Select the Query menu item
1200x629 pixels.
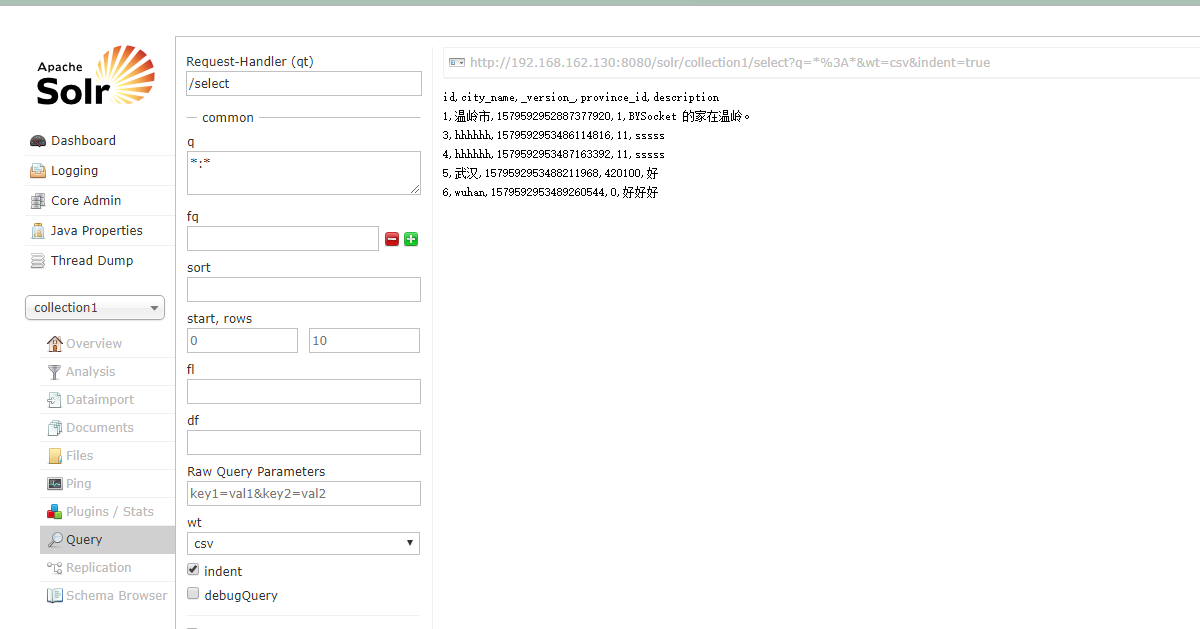point(107,540)
